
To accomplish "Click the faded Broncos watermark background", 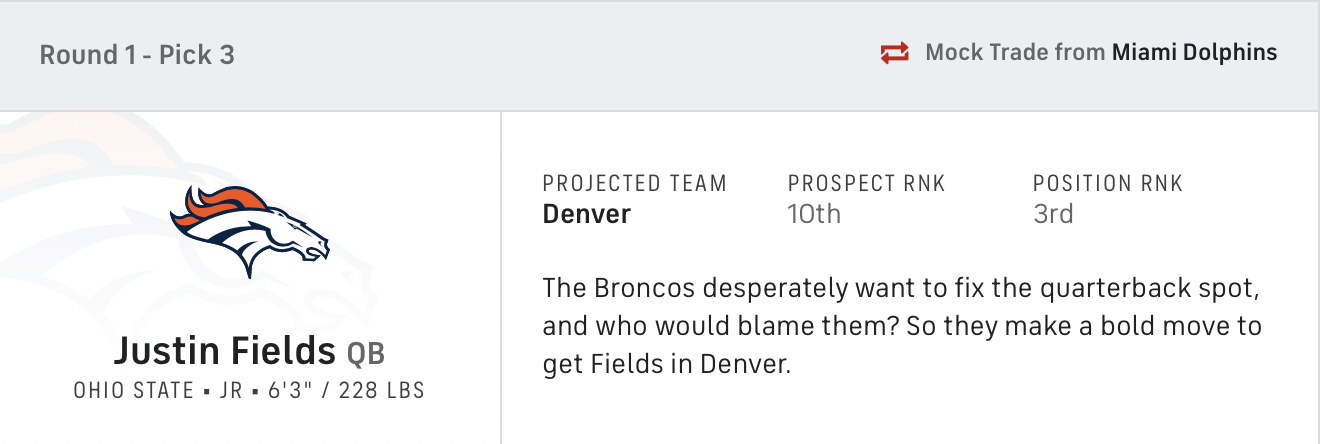I will [x=60, y=180].
